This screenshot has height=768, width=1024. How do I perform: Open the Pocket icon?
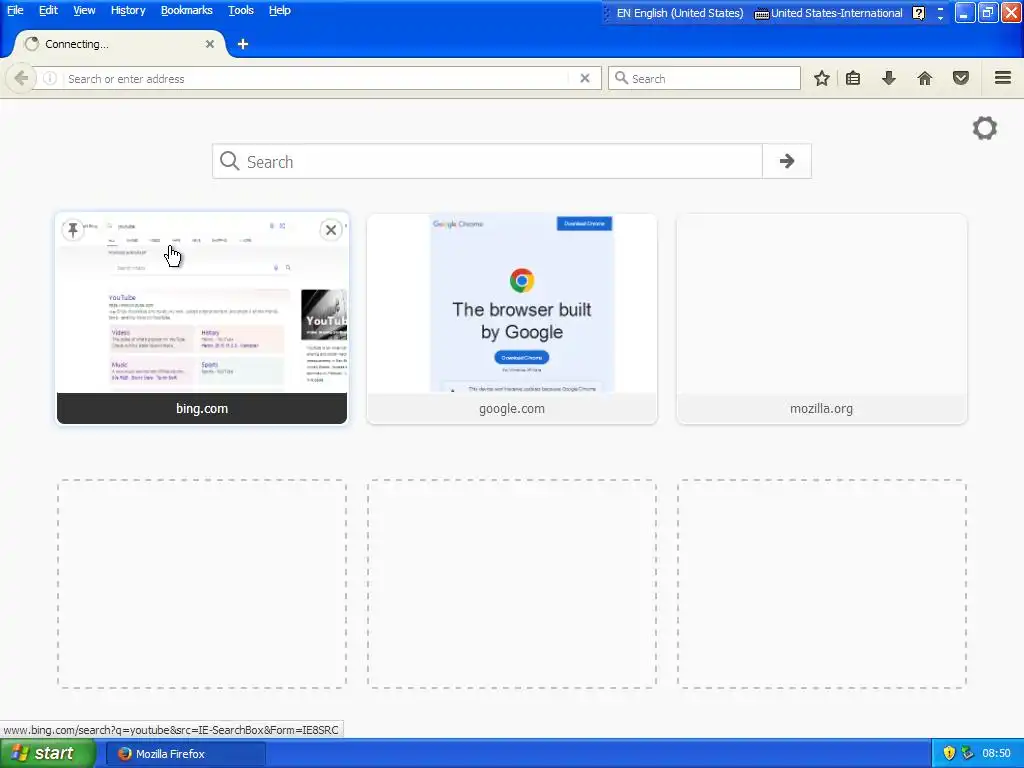[961, 78]
